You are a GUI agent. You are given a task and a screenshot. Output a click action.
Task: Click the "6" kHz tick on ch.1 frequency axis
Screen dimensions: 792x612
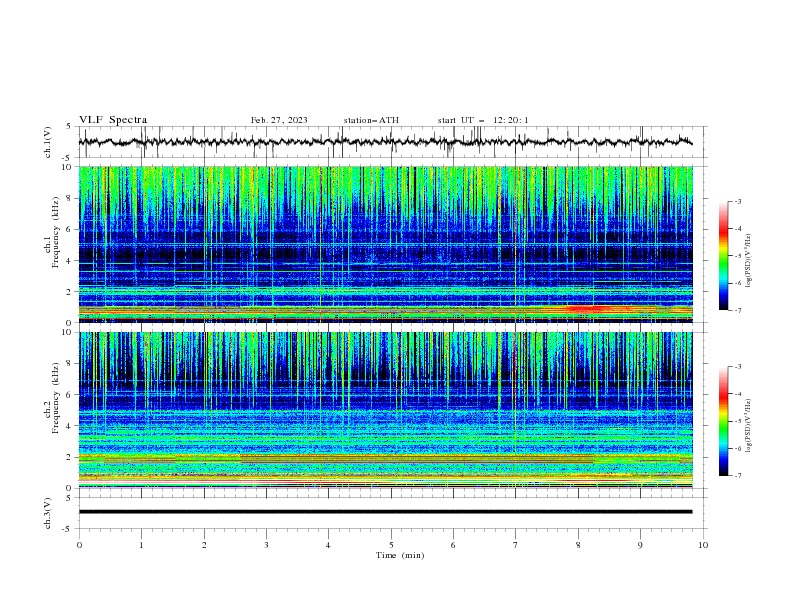click(71, 230)
